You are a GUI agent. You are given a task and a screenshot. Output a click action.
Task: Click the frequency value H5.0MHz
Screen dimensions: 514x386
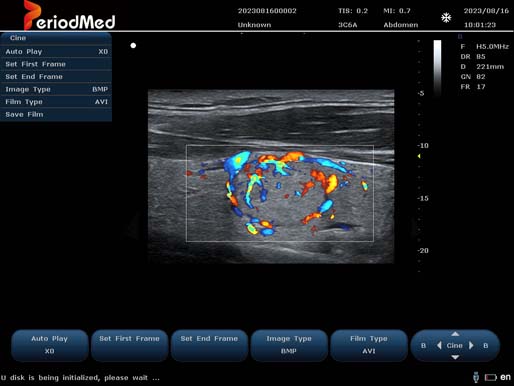pos(492,47)
